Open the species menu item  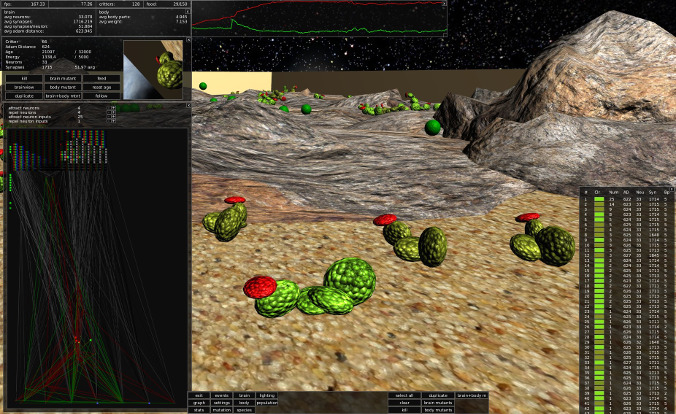click(x=245, y=410)
